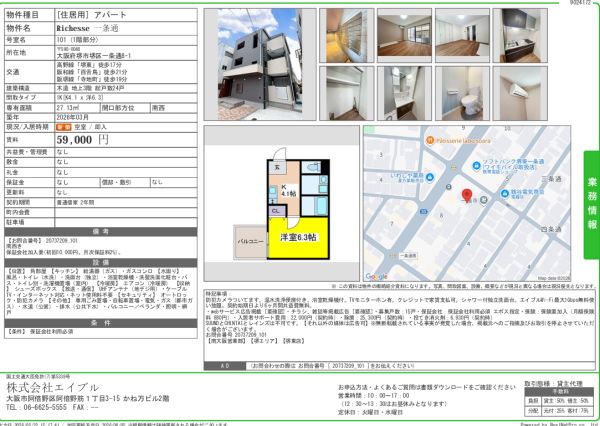This screenshot has width=600, height=426.
Task: Click the yellow 洋室6.3帖 room on floor plan
Action: (x=298, y=238)
